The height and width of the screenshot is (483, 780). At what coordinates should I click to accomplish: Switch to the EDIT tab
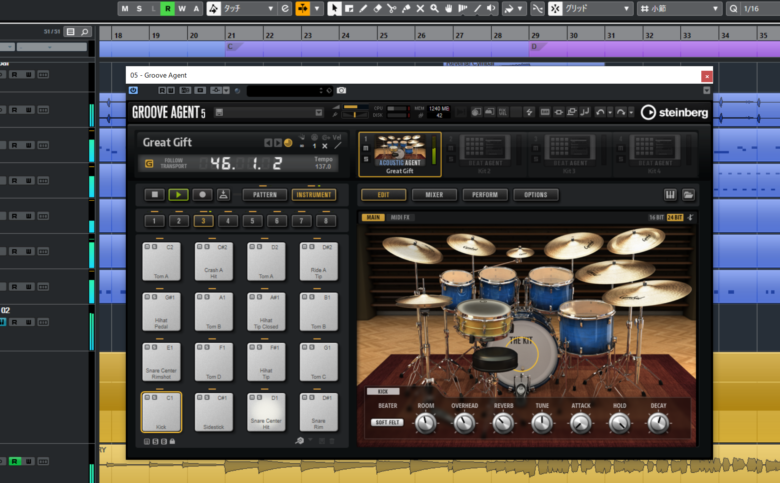pyautogui.click(x=384, y=195)
